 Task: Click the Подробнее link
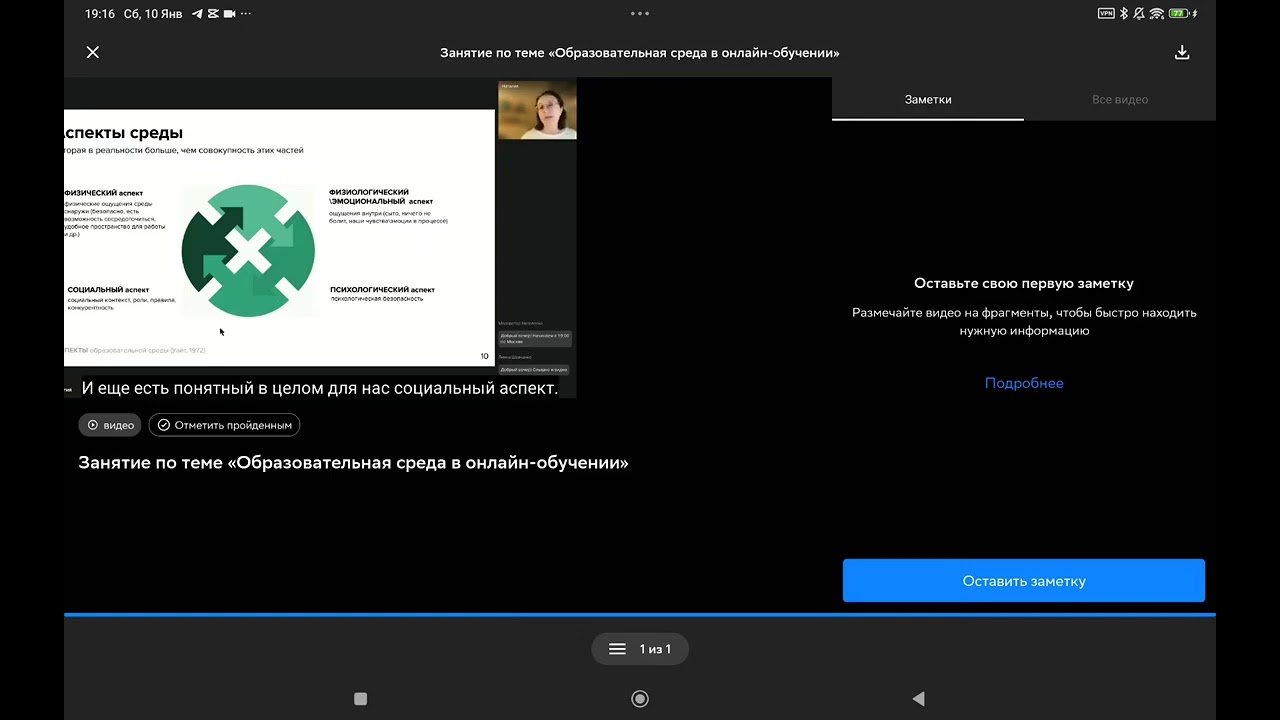pos(1024,383)
